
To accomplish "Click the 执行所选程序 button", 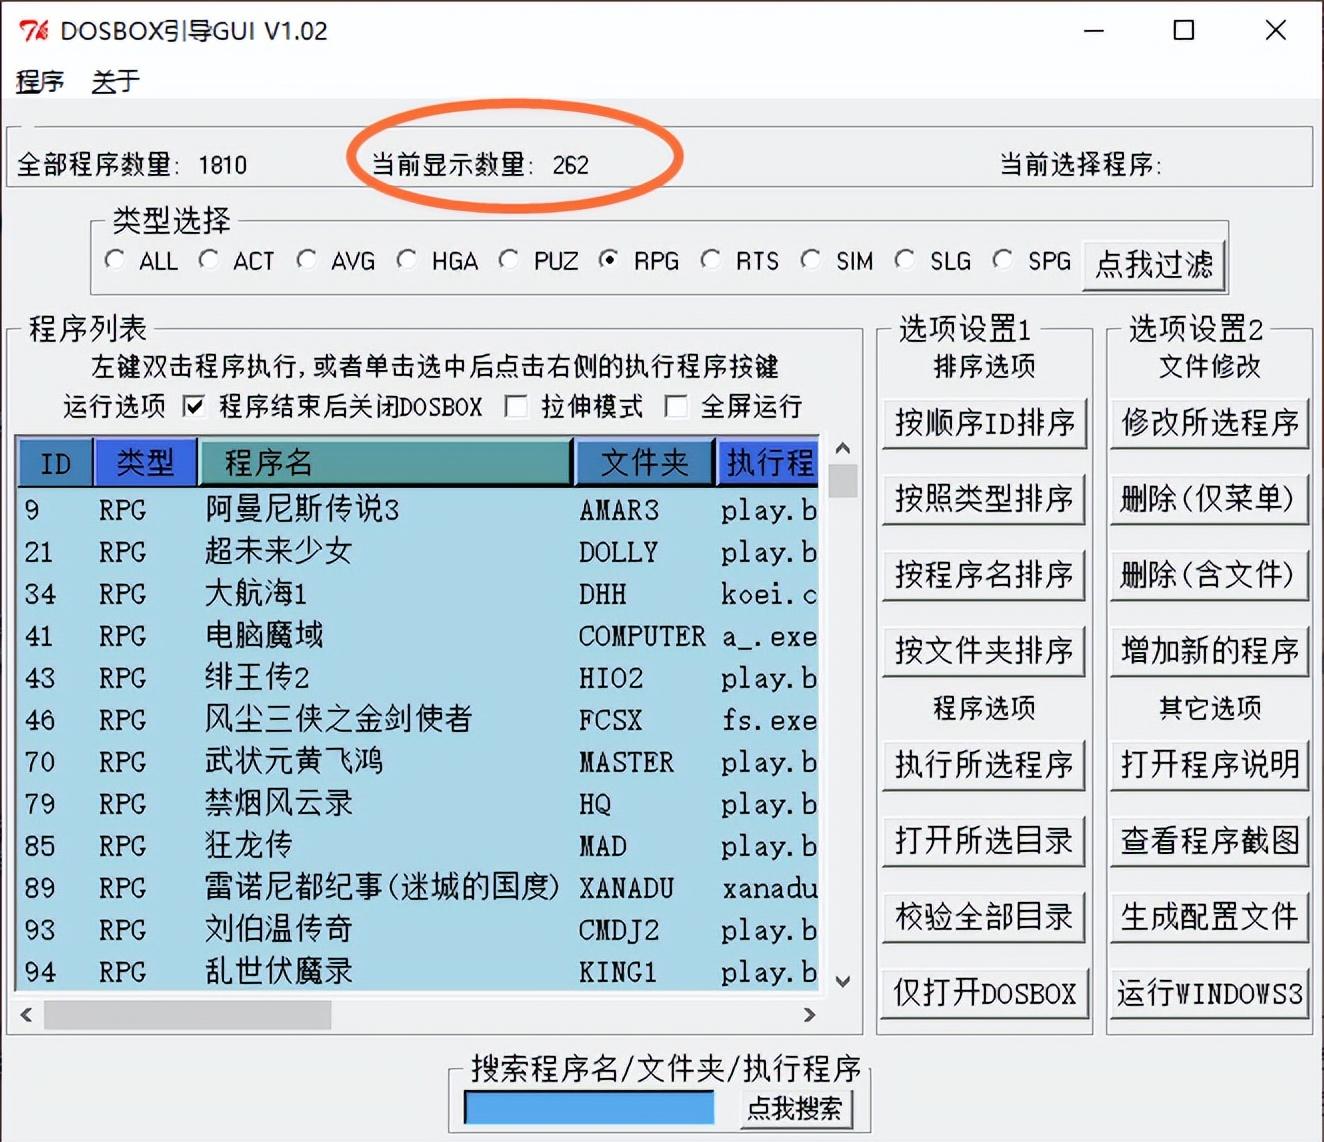I will (x=984, y=765).
